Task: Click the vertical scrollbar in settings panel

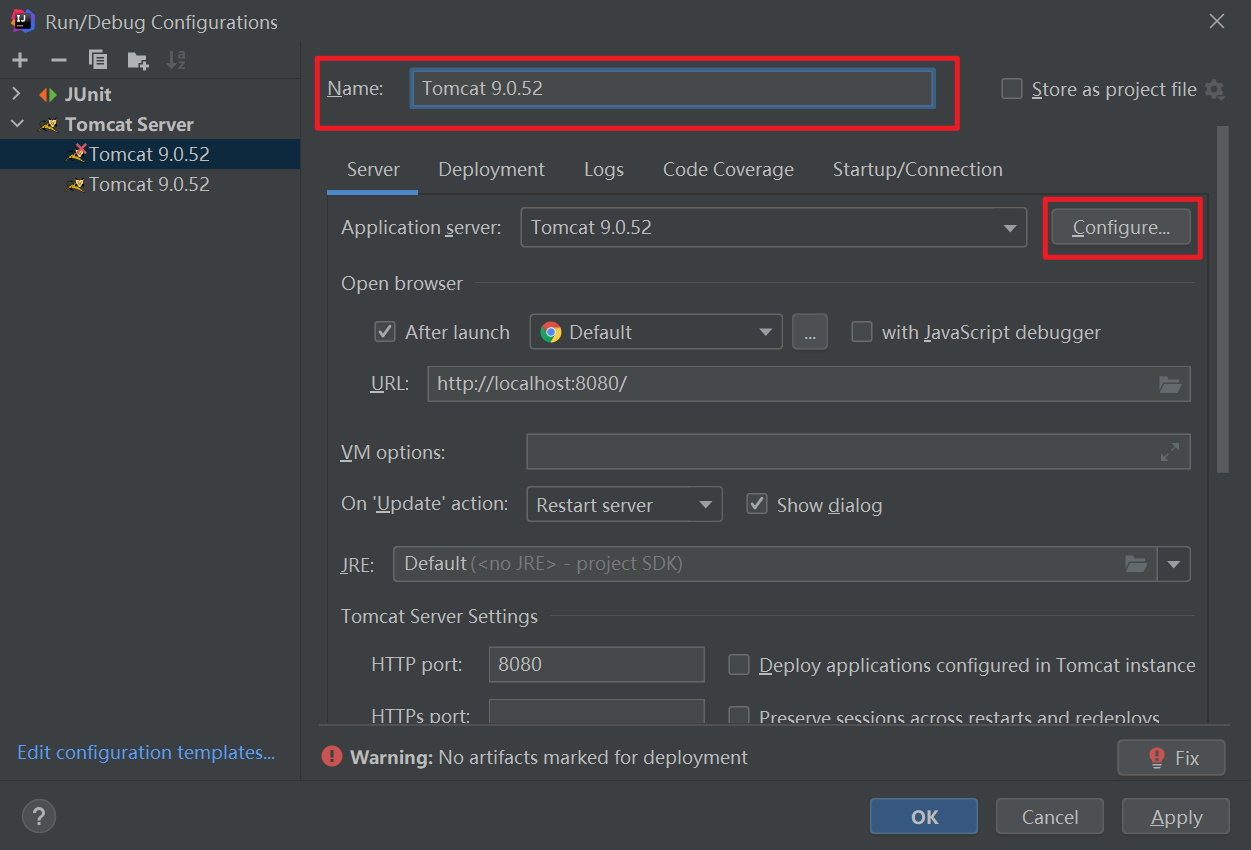Action: [x=1222, y=299]
